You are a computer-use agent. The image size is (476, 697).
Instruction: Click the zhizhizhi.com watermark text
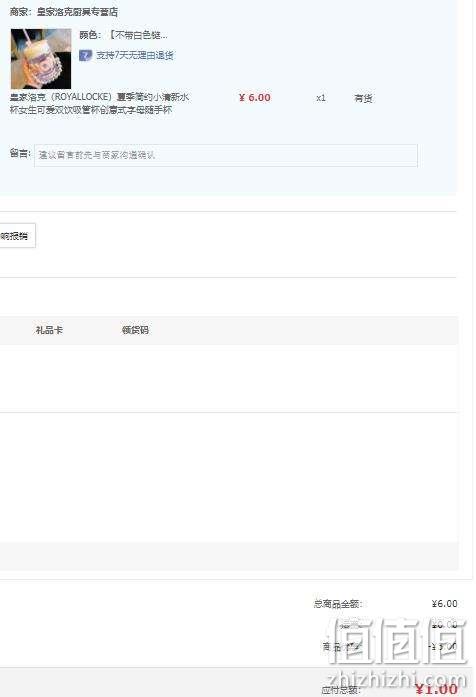pos(397,679)
